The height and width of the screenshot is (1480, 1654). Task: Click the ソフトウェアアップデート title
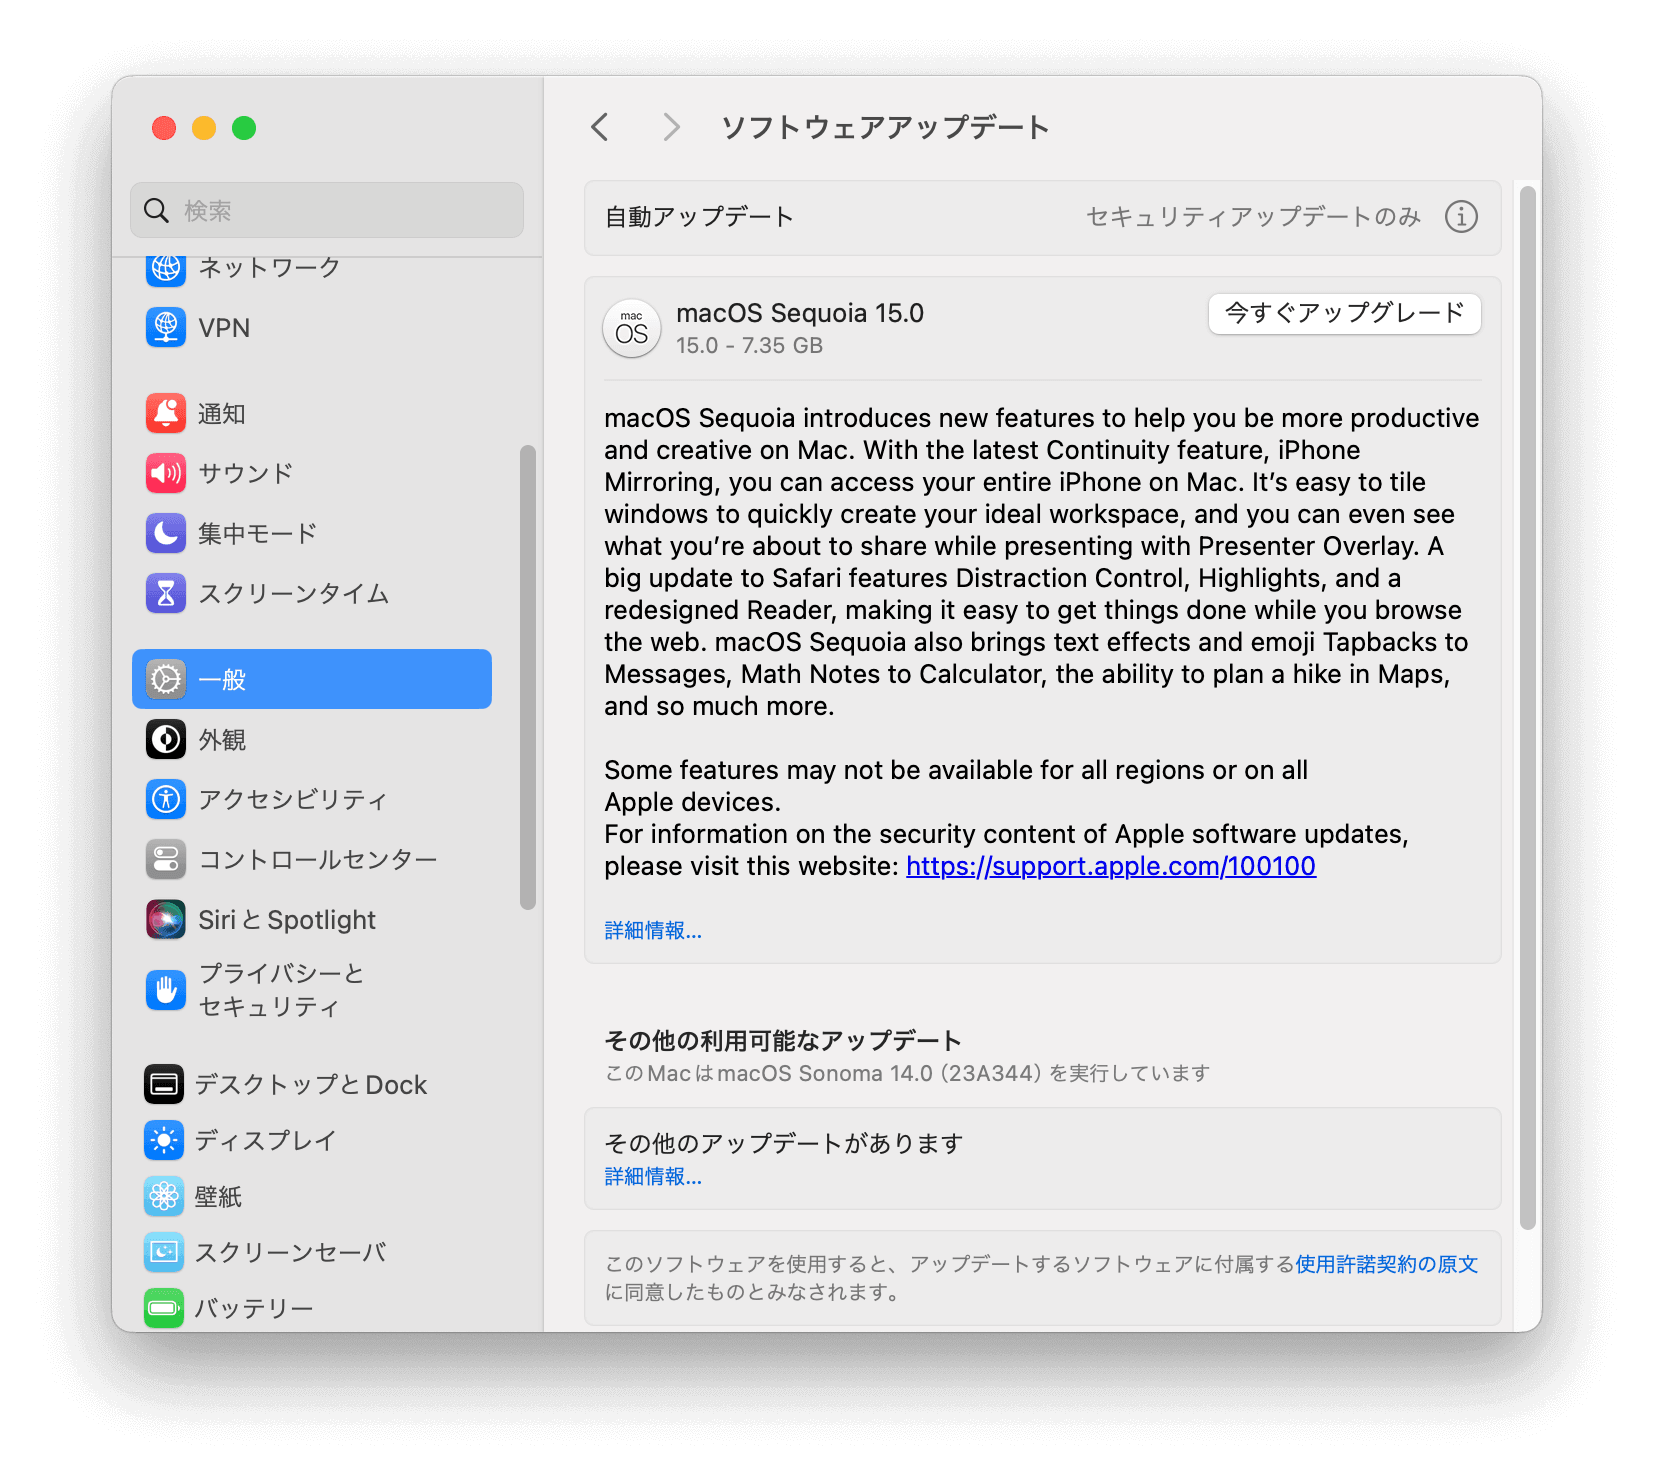tap(886, 127)
